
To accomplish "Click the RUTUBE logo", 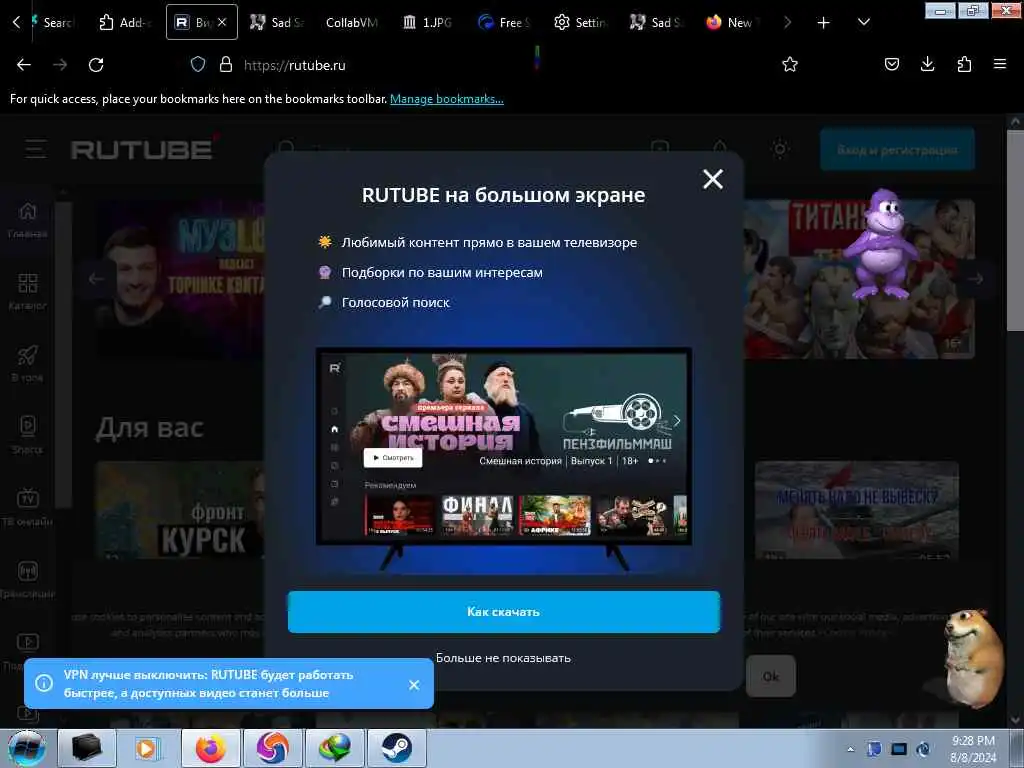I will (142, 150).
